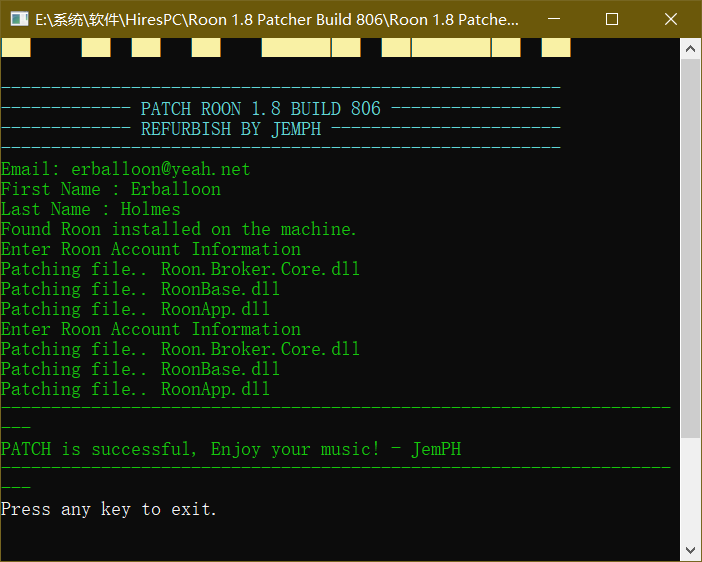702x562 pixels.
Task: Click the REFURBISH BY JEMPH line
Action: pos(231,129)
